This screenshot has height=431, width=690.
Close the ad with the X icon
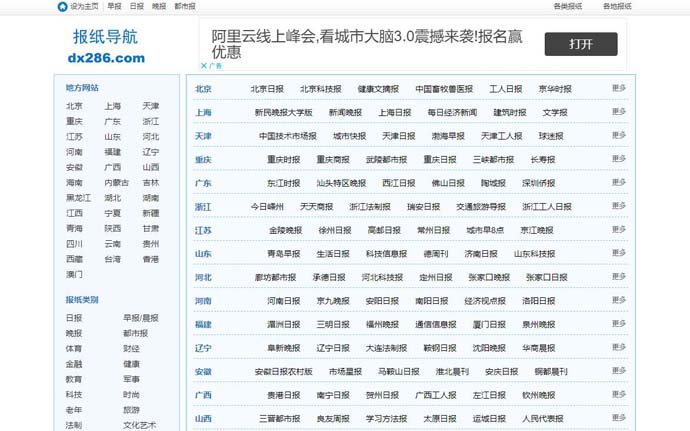click(x=204, y=66)
